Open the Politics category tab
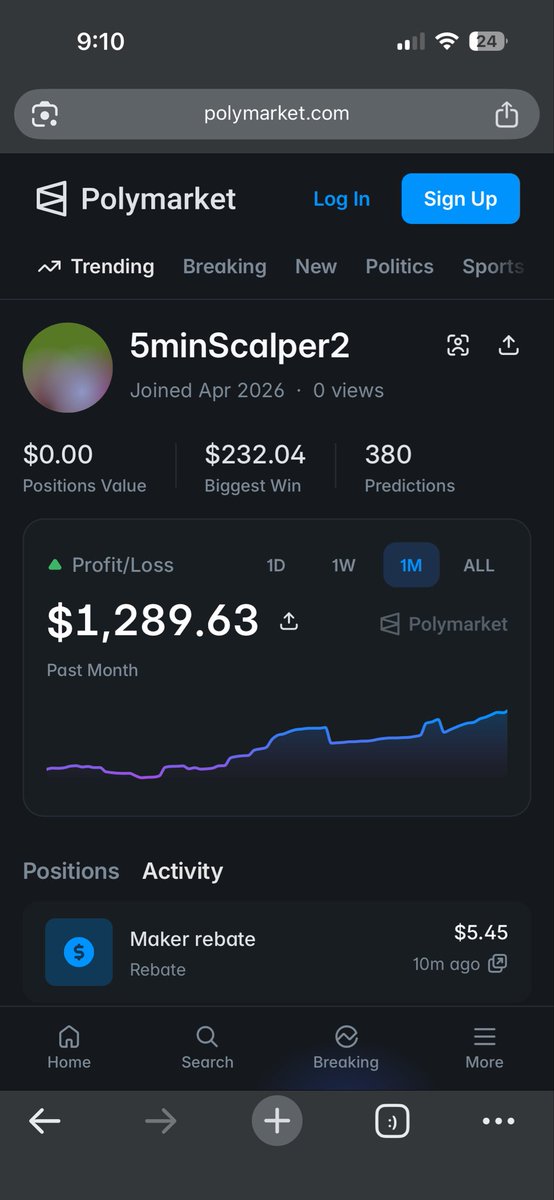The height and width of the screenshot is (1200, 554). 400,267
